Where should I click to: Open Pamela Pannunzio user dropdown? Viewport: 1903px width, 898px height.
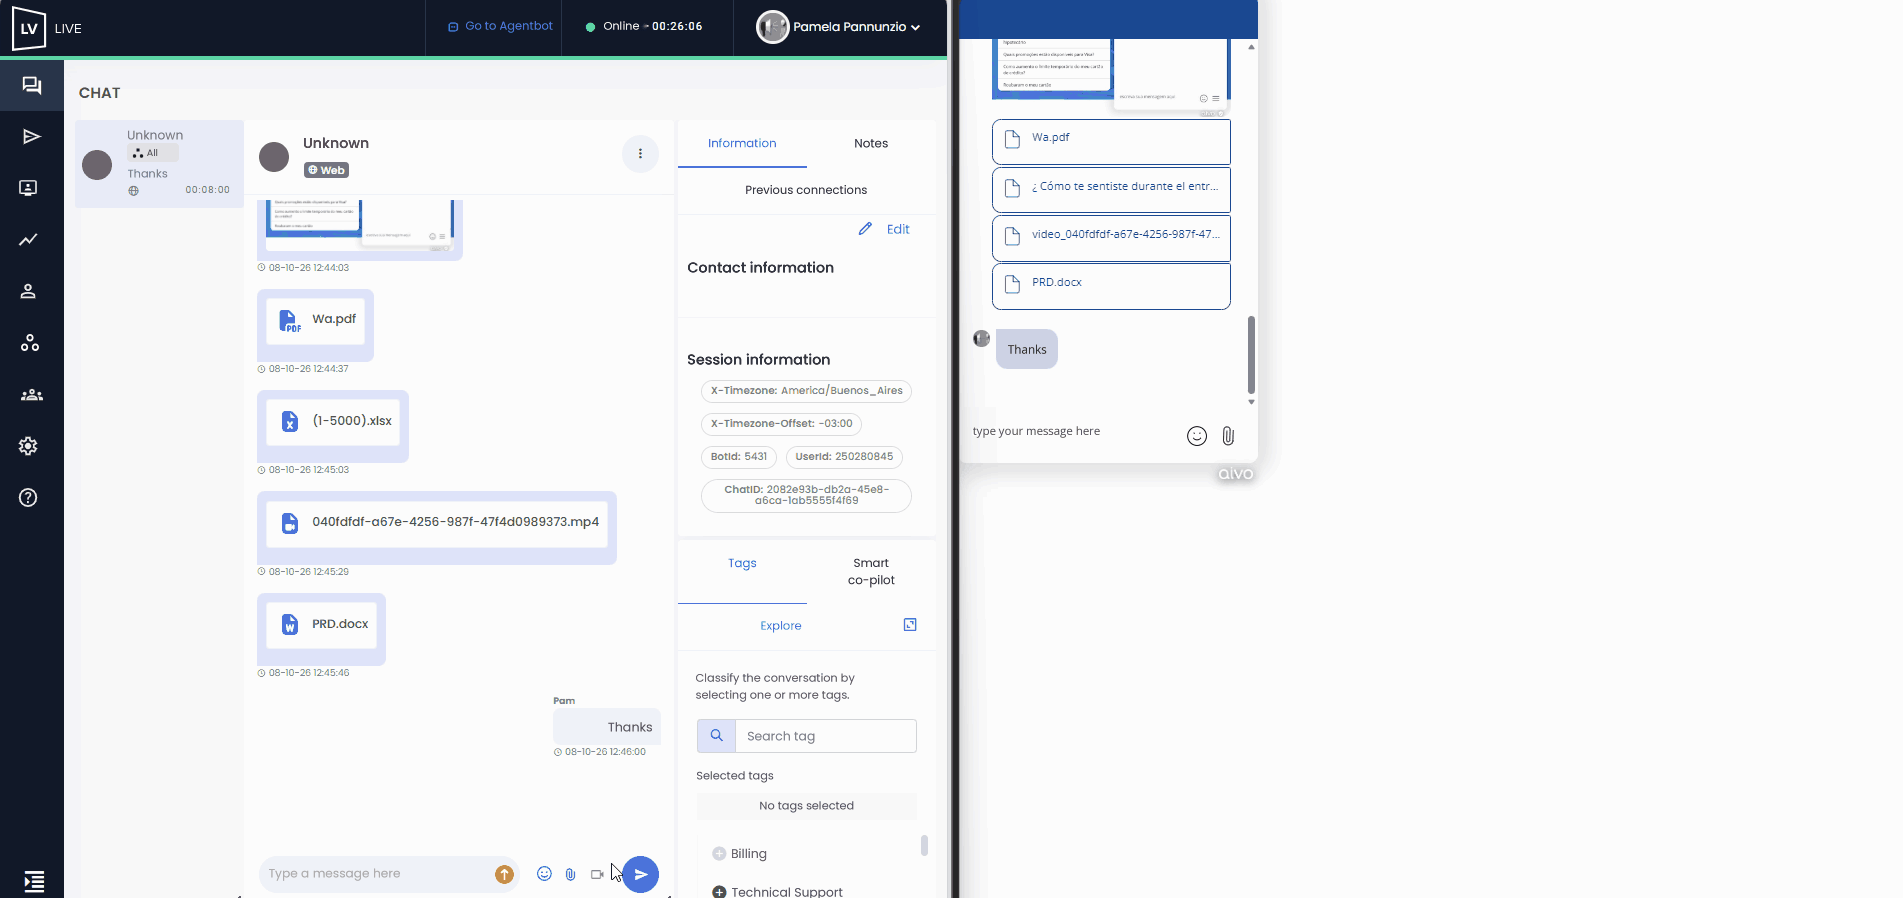click(x=838, y=27)
